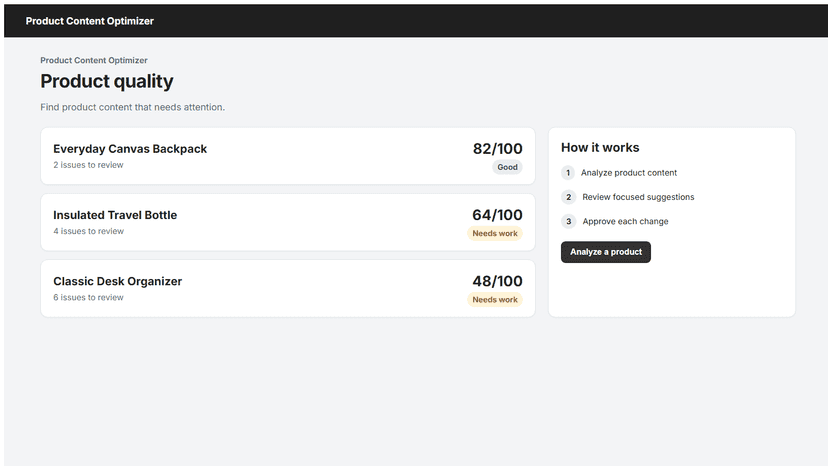This screenshot has width=828, height=466.
Task: Click Product Content Optimizer in the top bar
Action: [90, 21]
